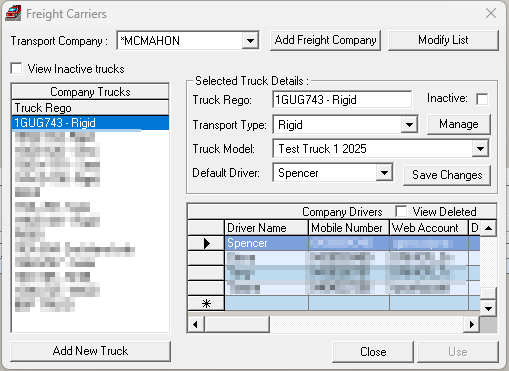
Task: Click the Save Changes button
Action: [x=447, y=175]
